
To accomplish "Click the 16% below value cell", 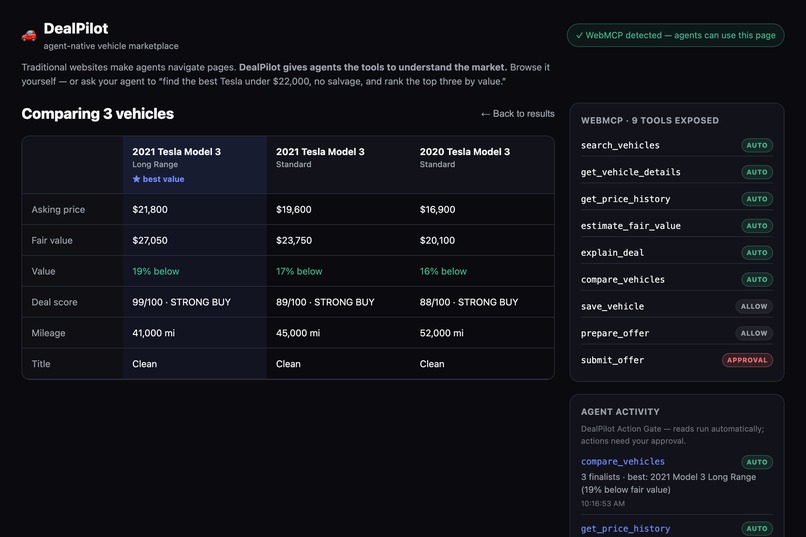I will (x=443, y=271).
